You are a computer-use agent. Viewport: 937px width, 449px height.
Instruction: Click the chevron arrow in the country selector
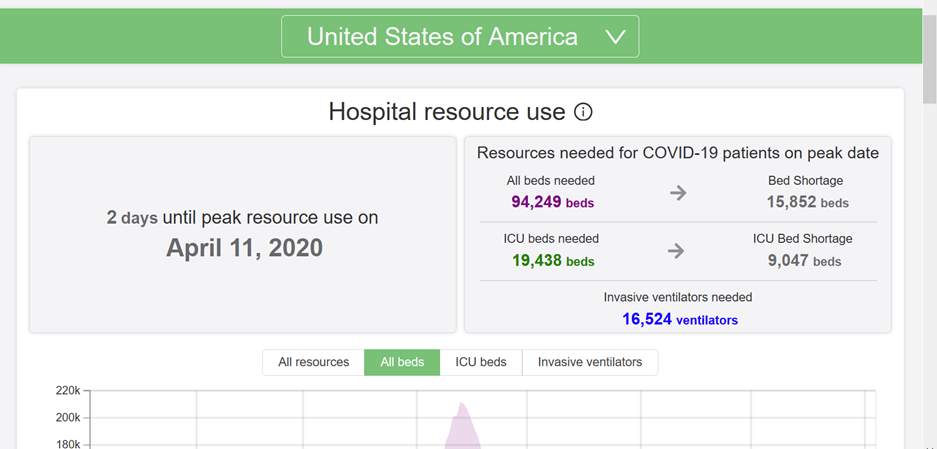point(615,37)
